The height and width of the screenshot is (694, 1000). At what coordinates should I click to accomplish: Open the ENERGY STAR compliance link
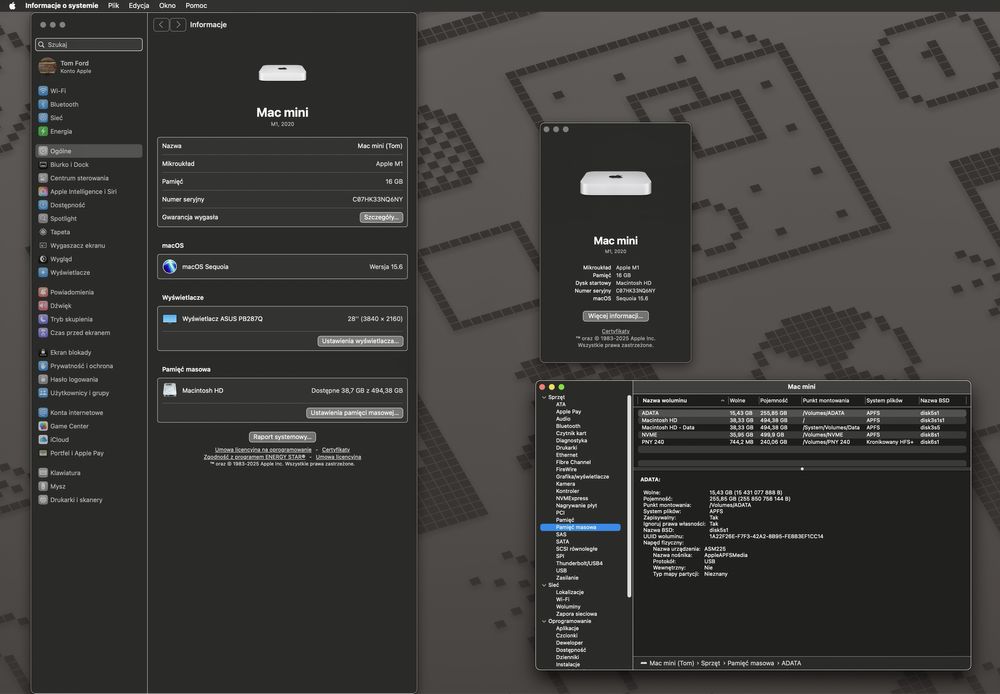254,457
